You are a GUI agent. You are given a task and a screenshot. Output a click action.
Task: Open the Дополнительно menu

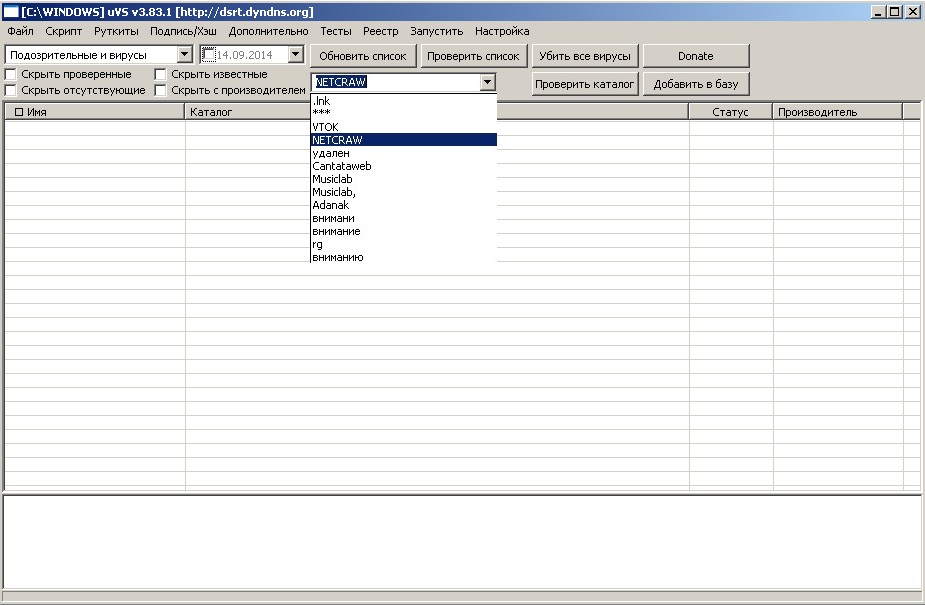(268, 31)
